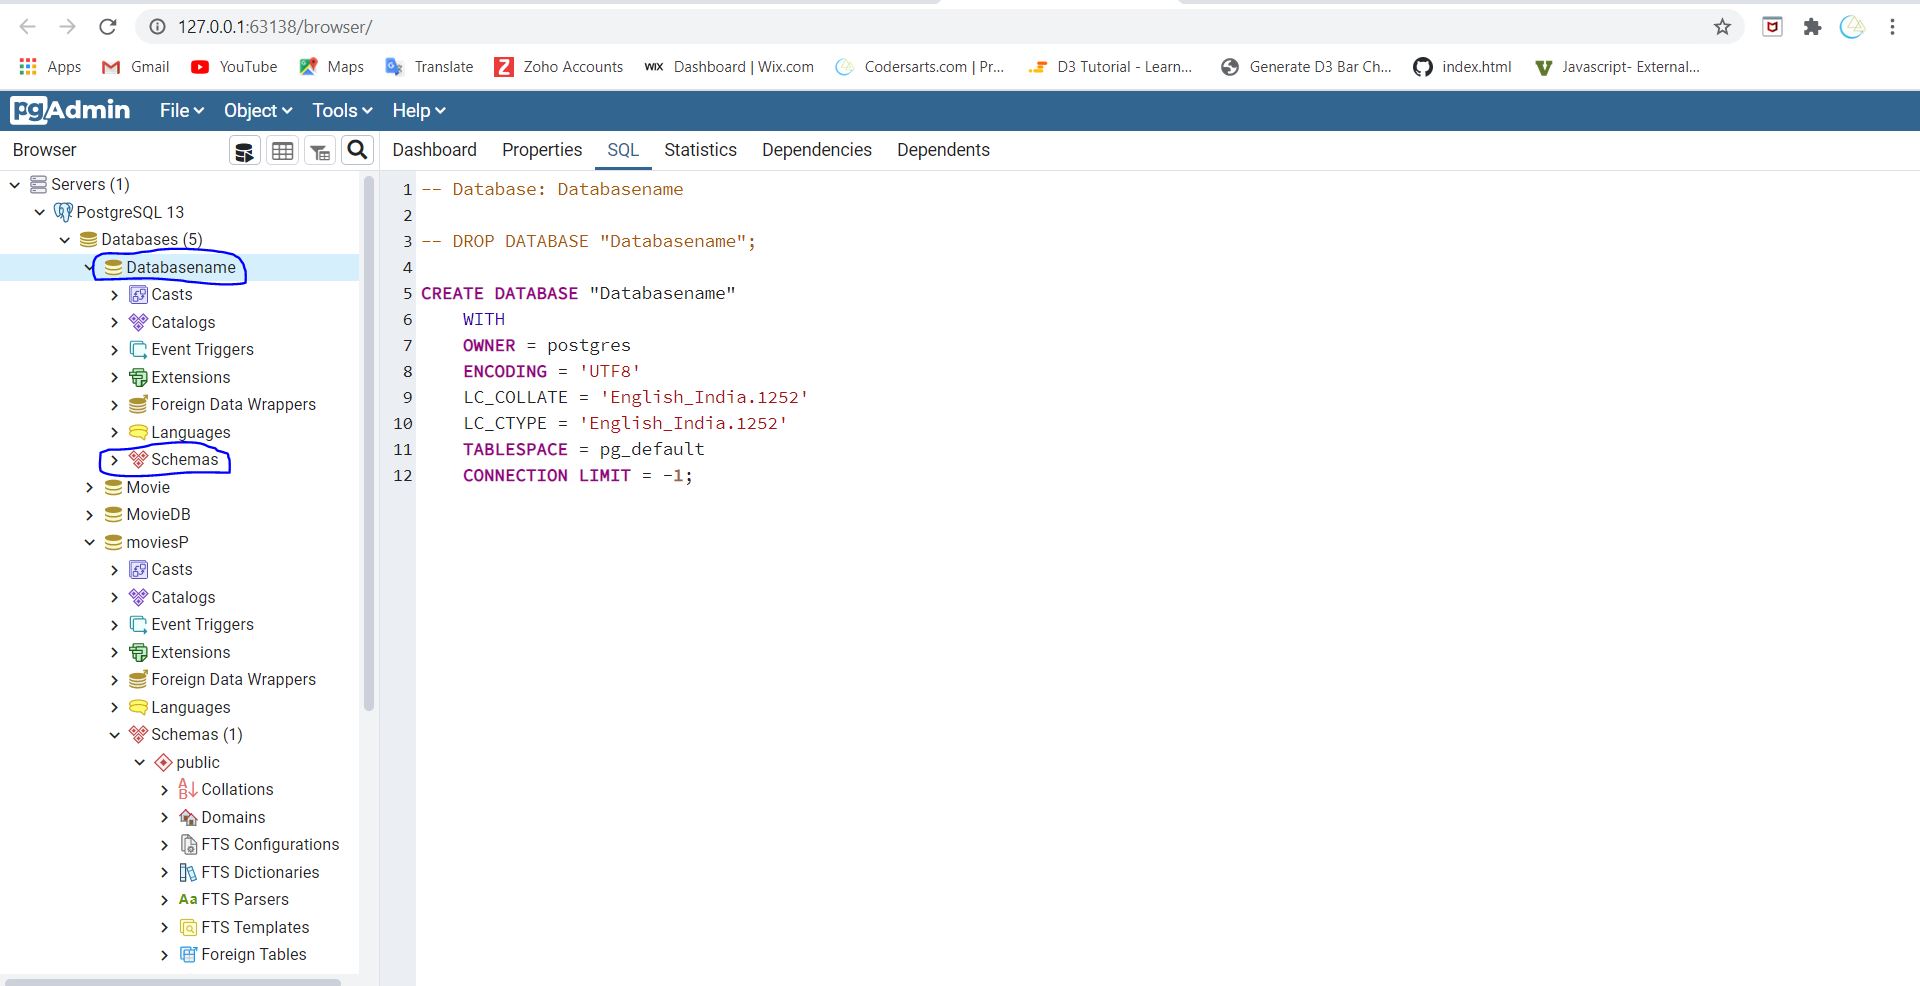
Task: Click the Domains icon
Action: 188,817
